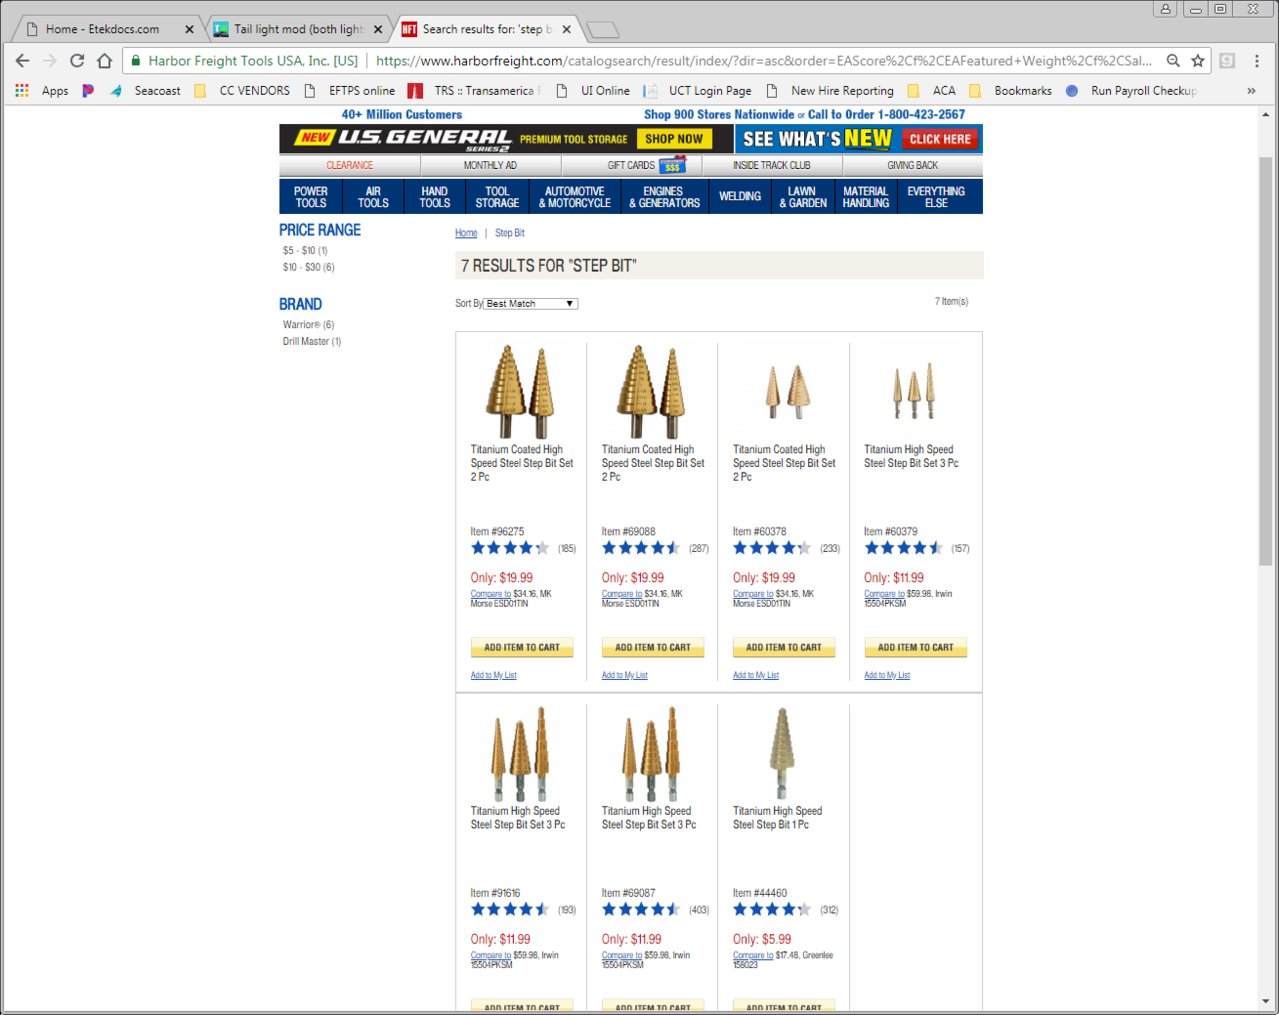Image resolution: width=1279 pixels, height=1015 pixels.
Task: Open product image for item #60379
Action: tap(914, 391)
